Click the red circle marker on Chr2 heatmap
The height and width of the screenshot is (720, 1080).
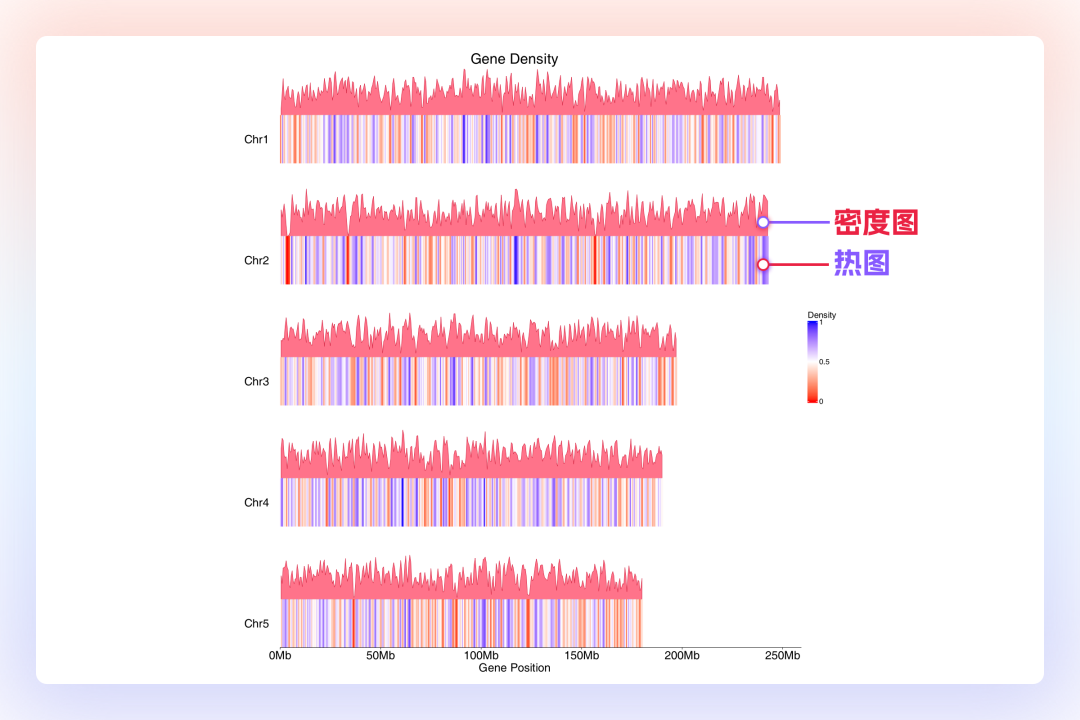pos(763,264)
